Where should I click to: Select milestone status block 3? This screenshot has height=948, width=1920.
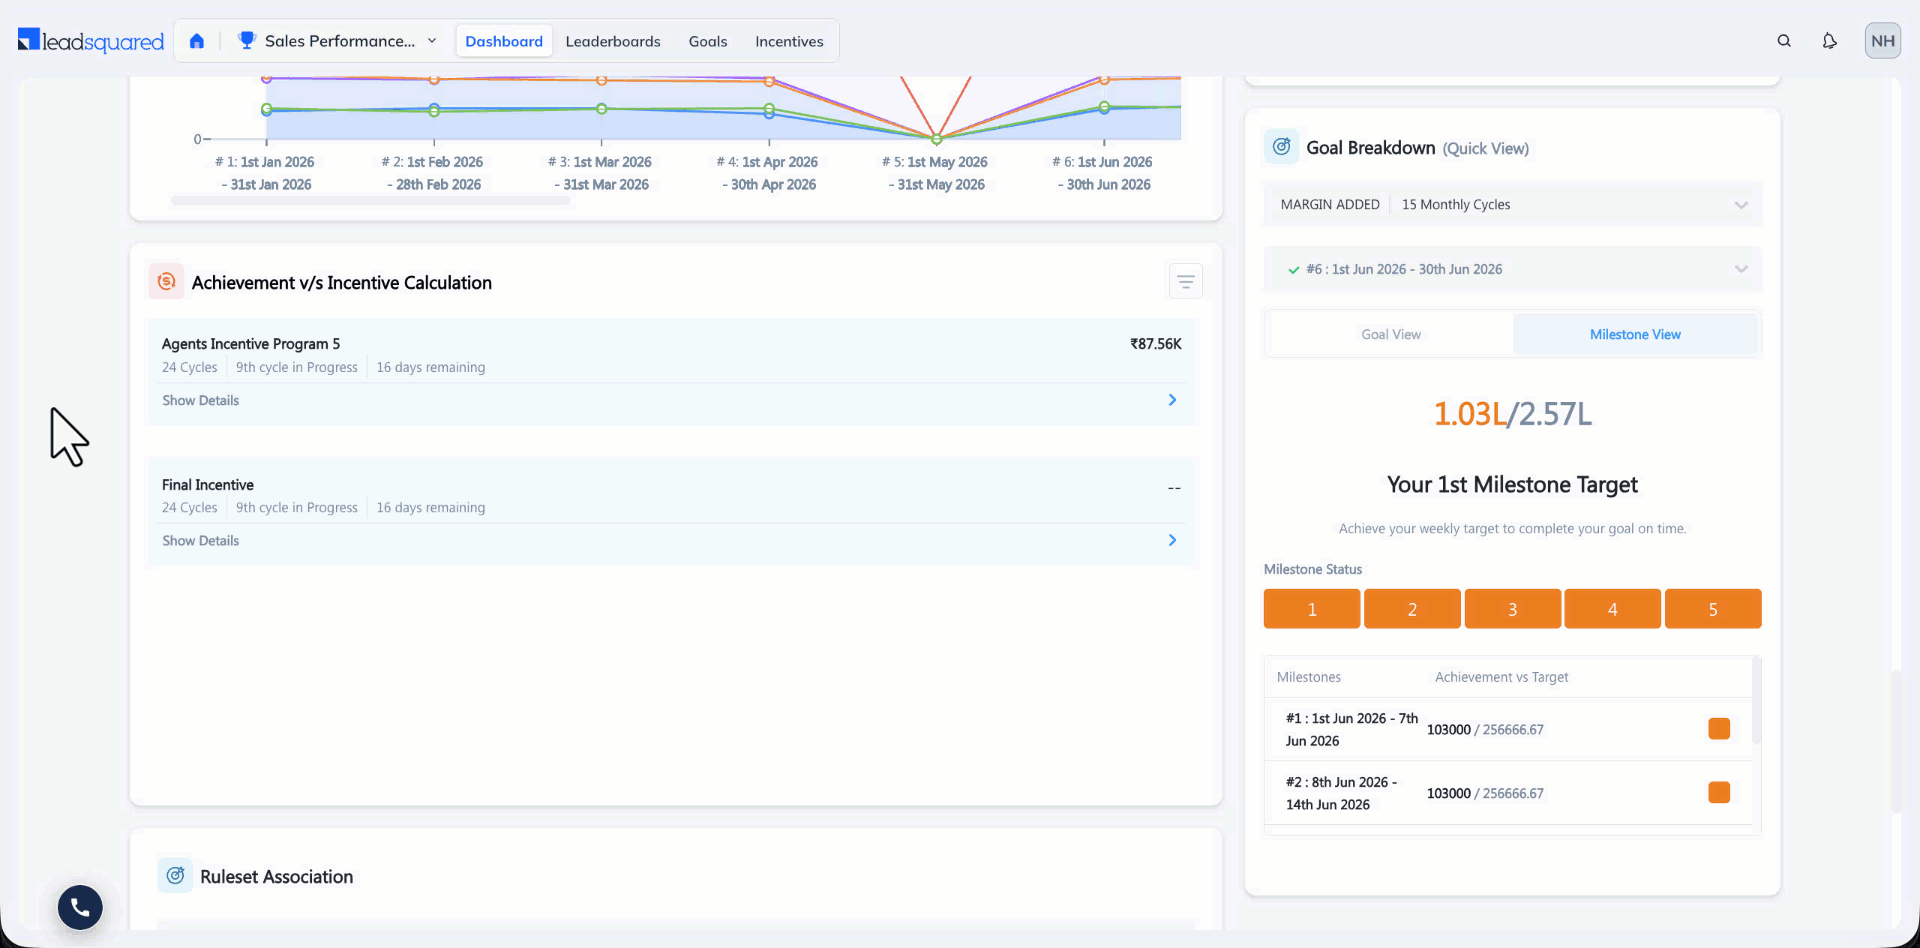tap(1513, 609)
